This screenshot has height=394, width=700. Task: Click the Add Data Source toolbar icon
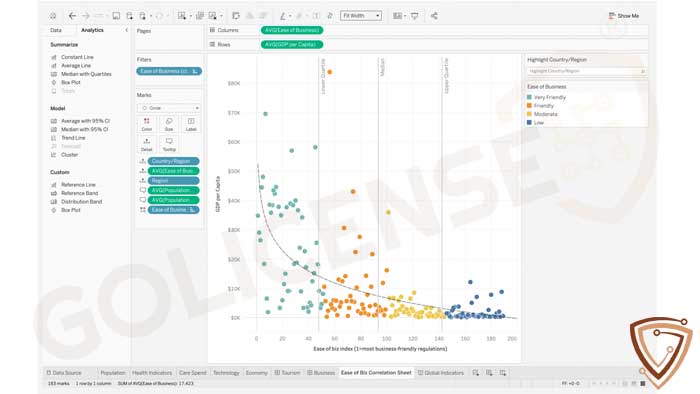pyautogui.click(x=129, y=16)
